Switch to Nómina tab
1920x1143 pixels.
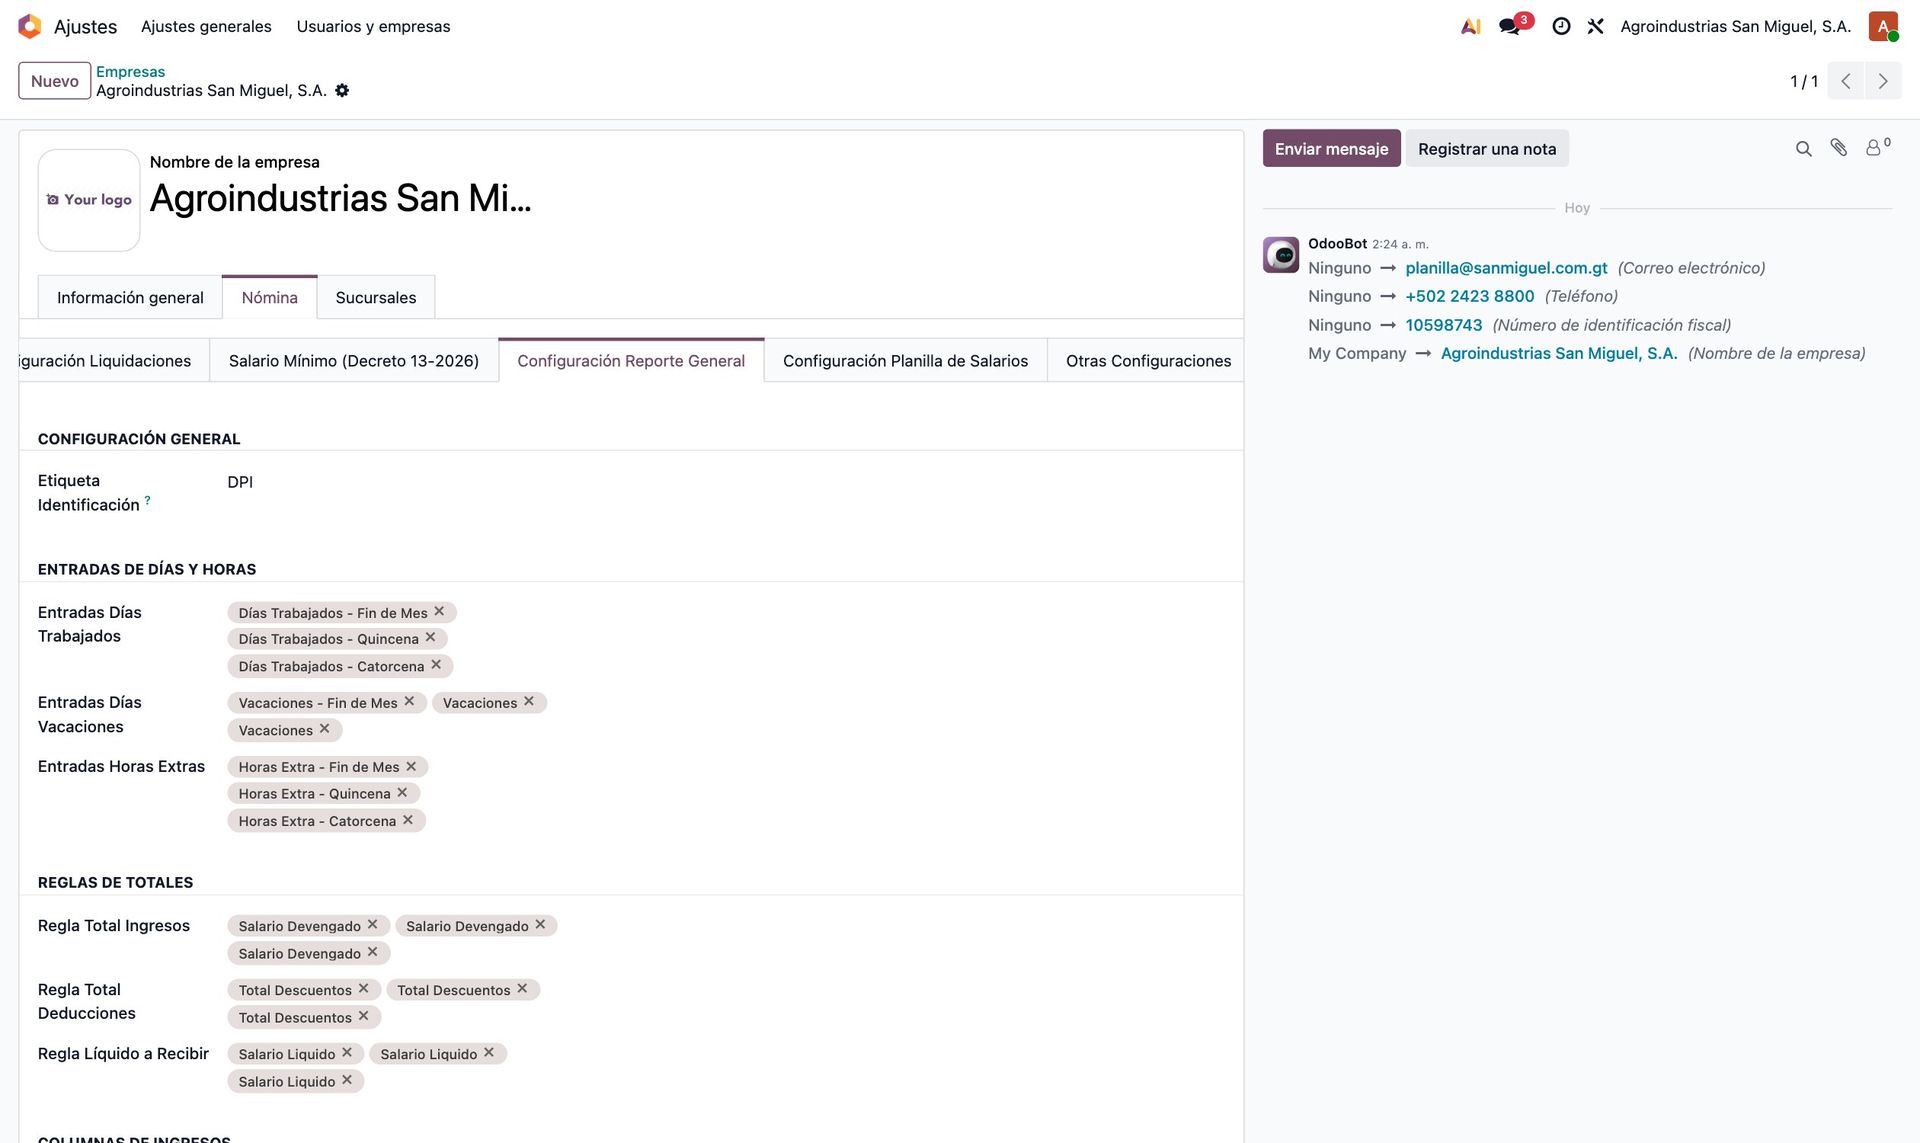coord(269,297)
